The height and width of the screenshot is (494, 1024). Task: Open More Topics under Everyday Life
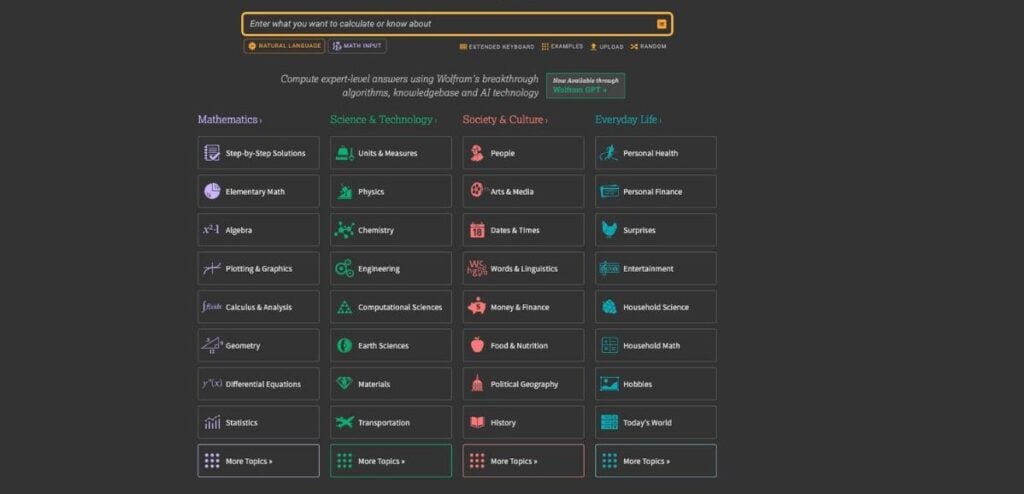tap(656, 461)
